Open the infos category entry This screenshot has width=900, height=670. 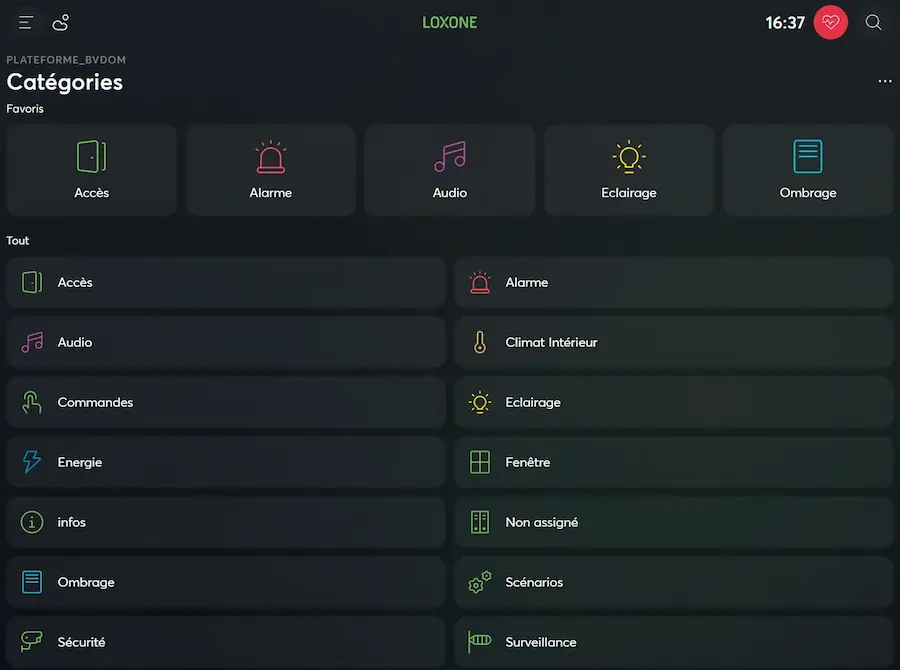click(x=225, y=522)
